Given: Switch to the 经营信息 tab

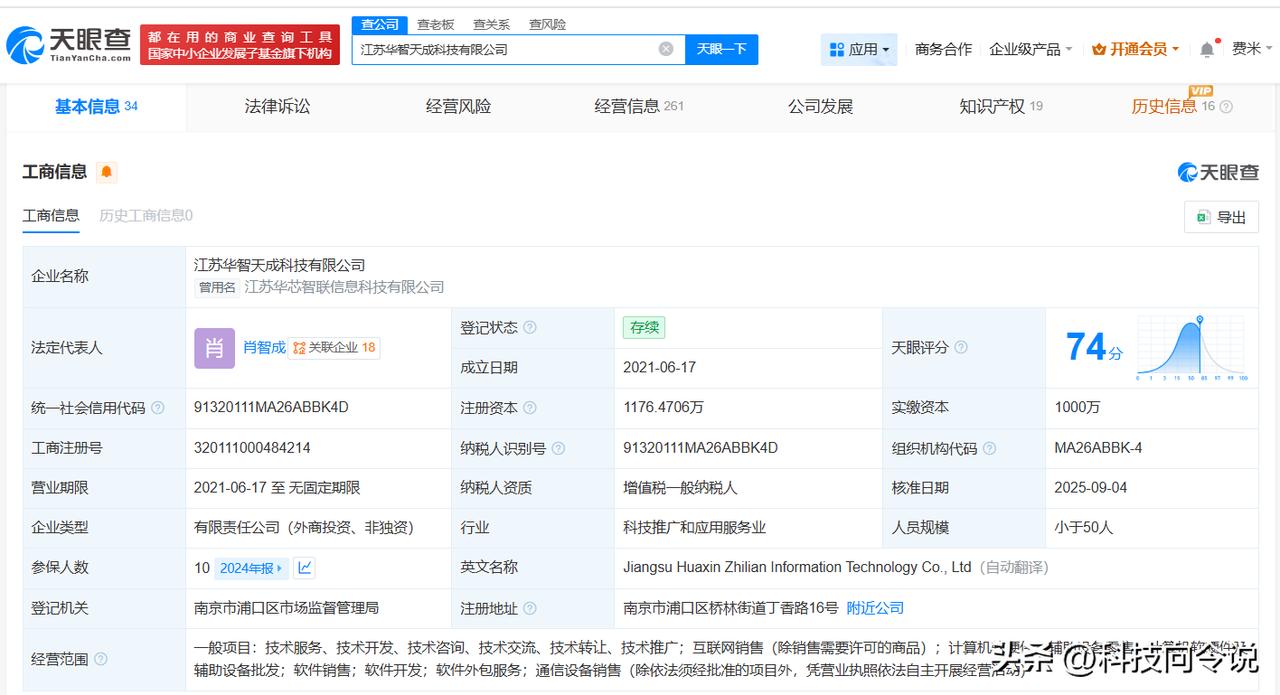Looking at the screenshot, I should 639,107.
